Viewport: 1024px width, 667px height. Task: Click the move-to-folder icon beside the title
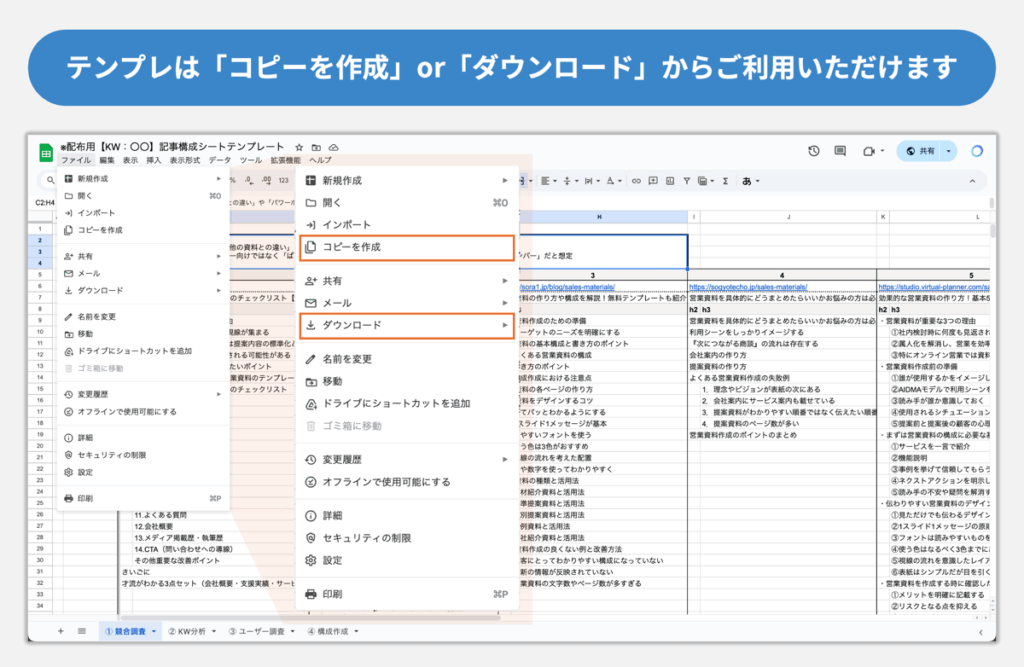point(316,148)
